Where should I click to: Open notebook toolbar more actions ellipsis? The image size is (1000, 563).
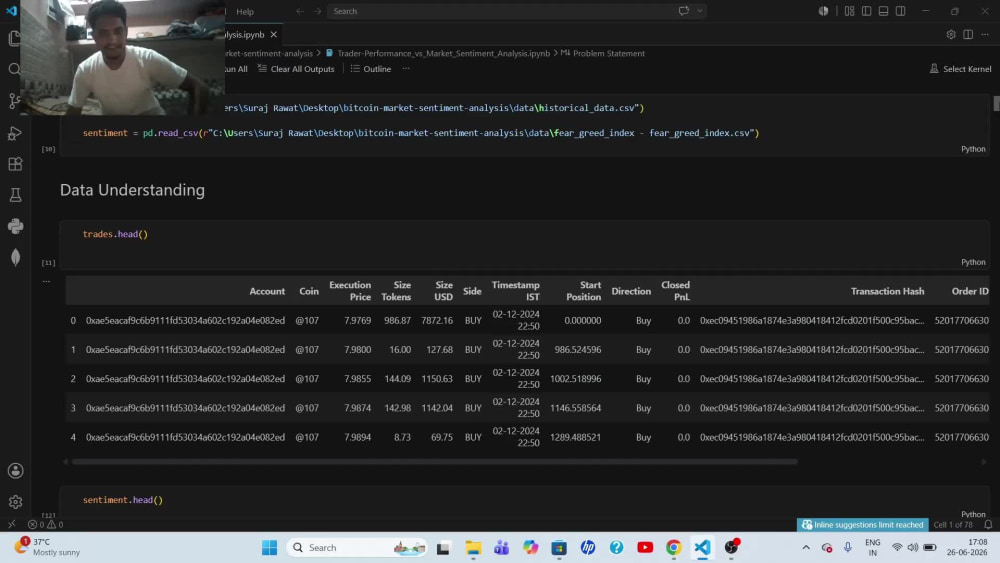(x=406, y=69)
